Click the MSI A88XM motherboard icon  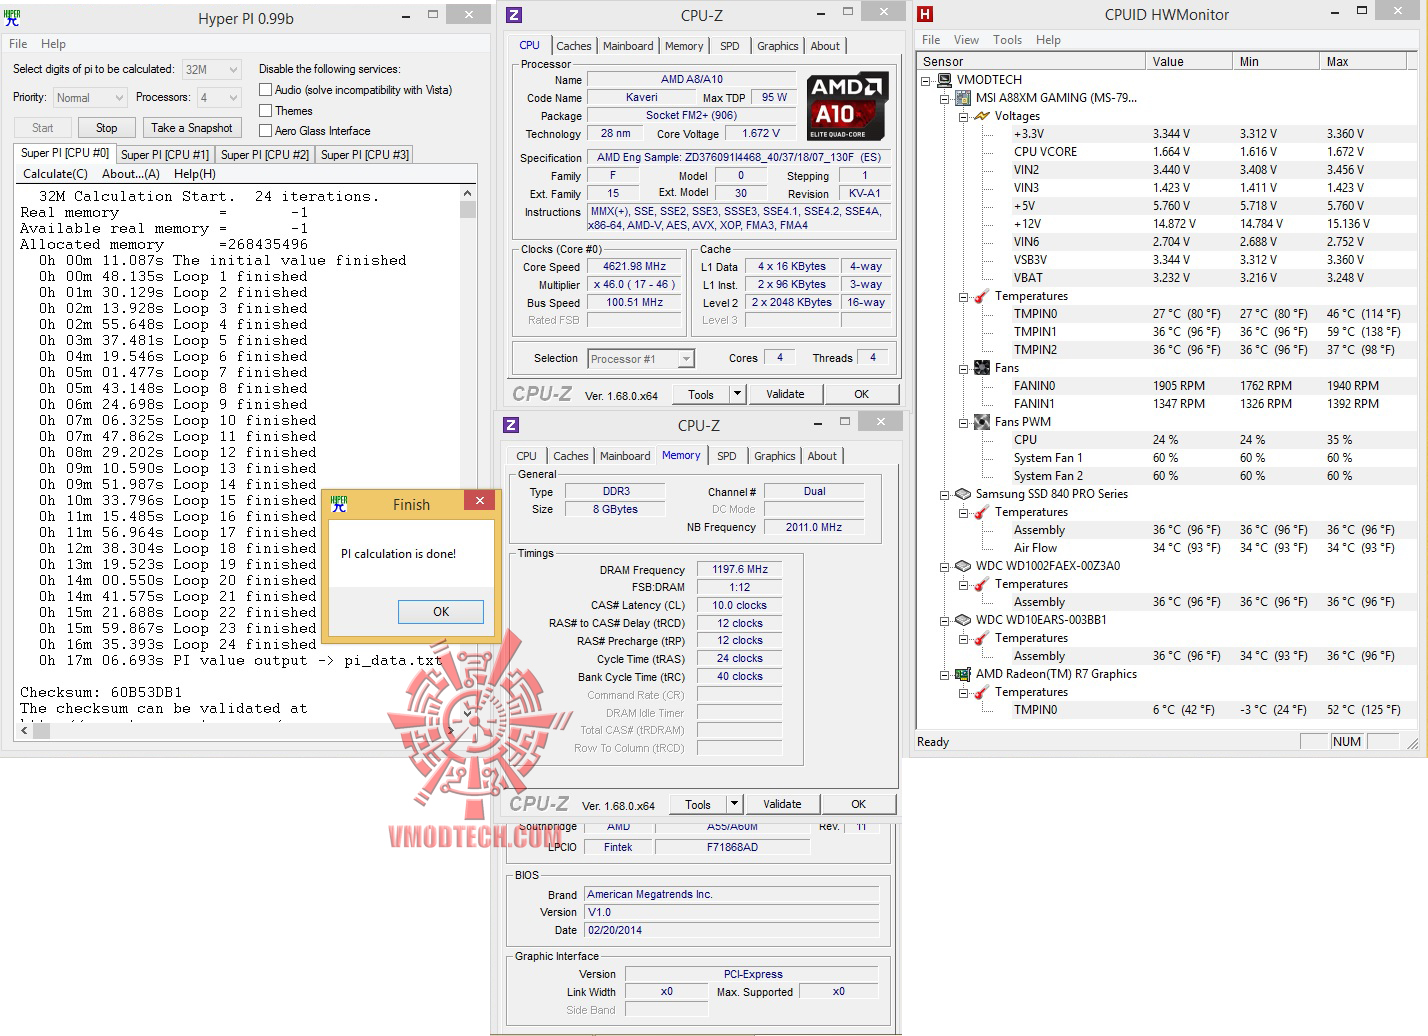tap(962, 98)
